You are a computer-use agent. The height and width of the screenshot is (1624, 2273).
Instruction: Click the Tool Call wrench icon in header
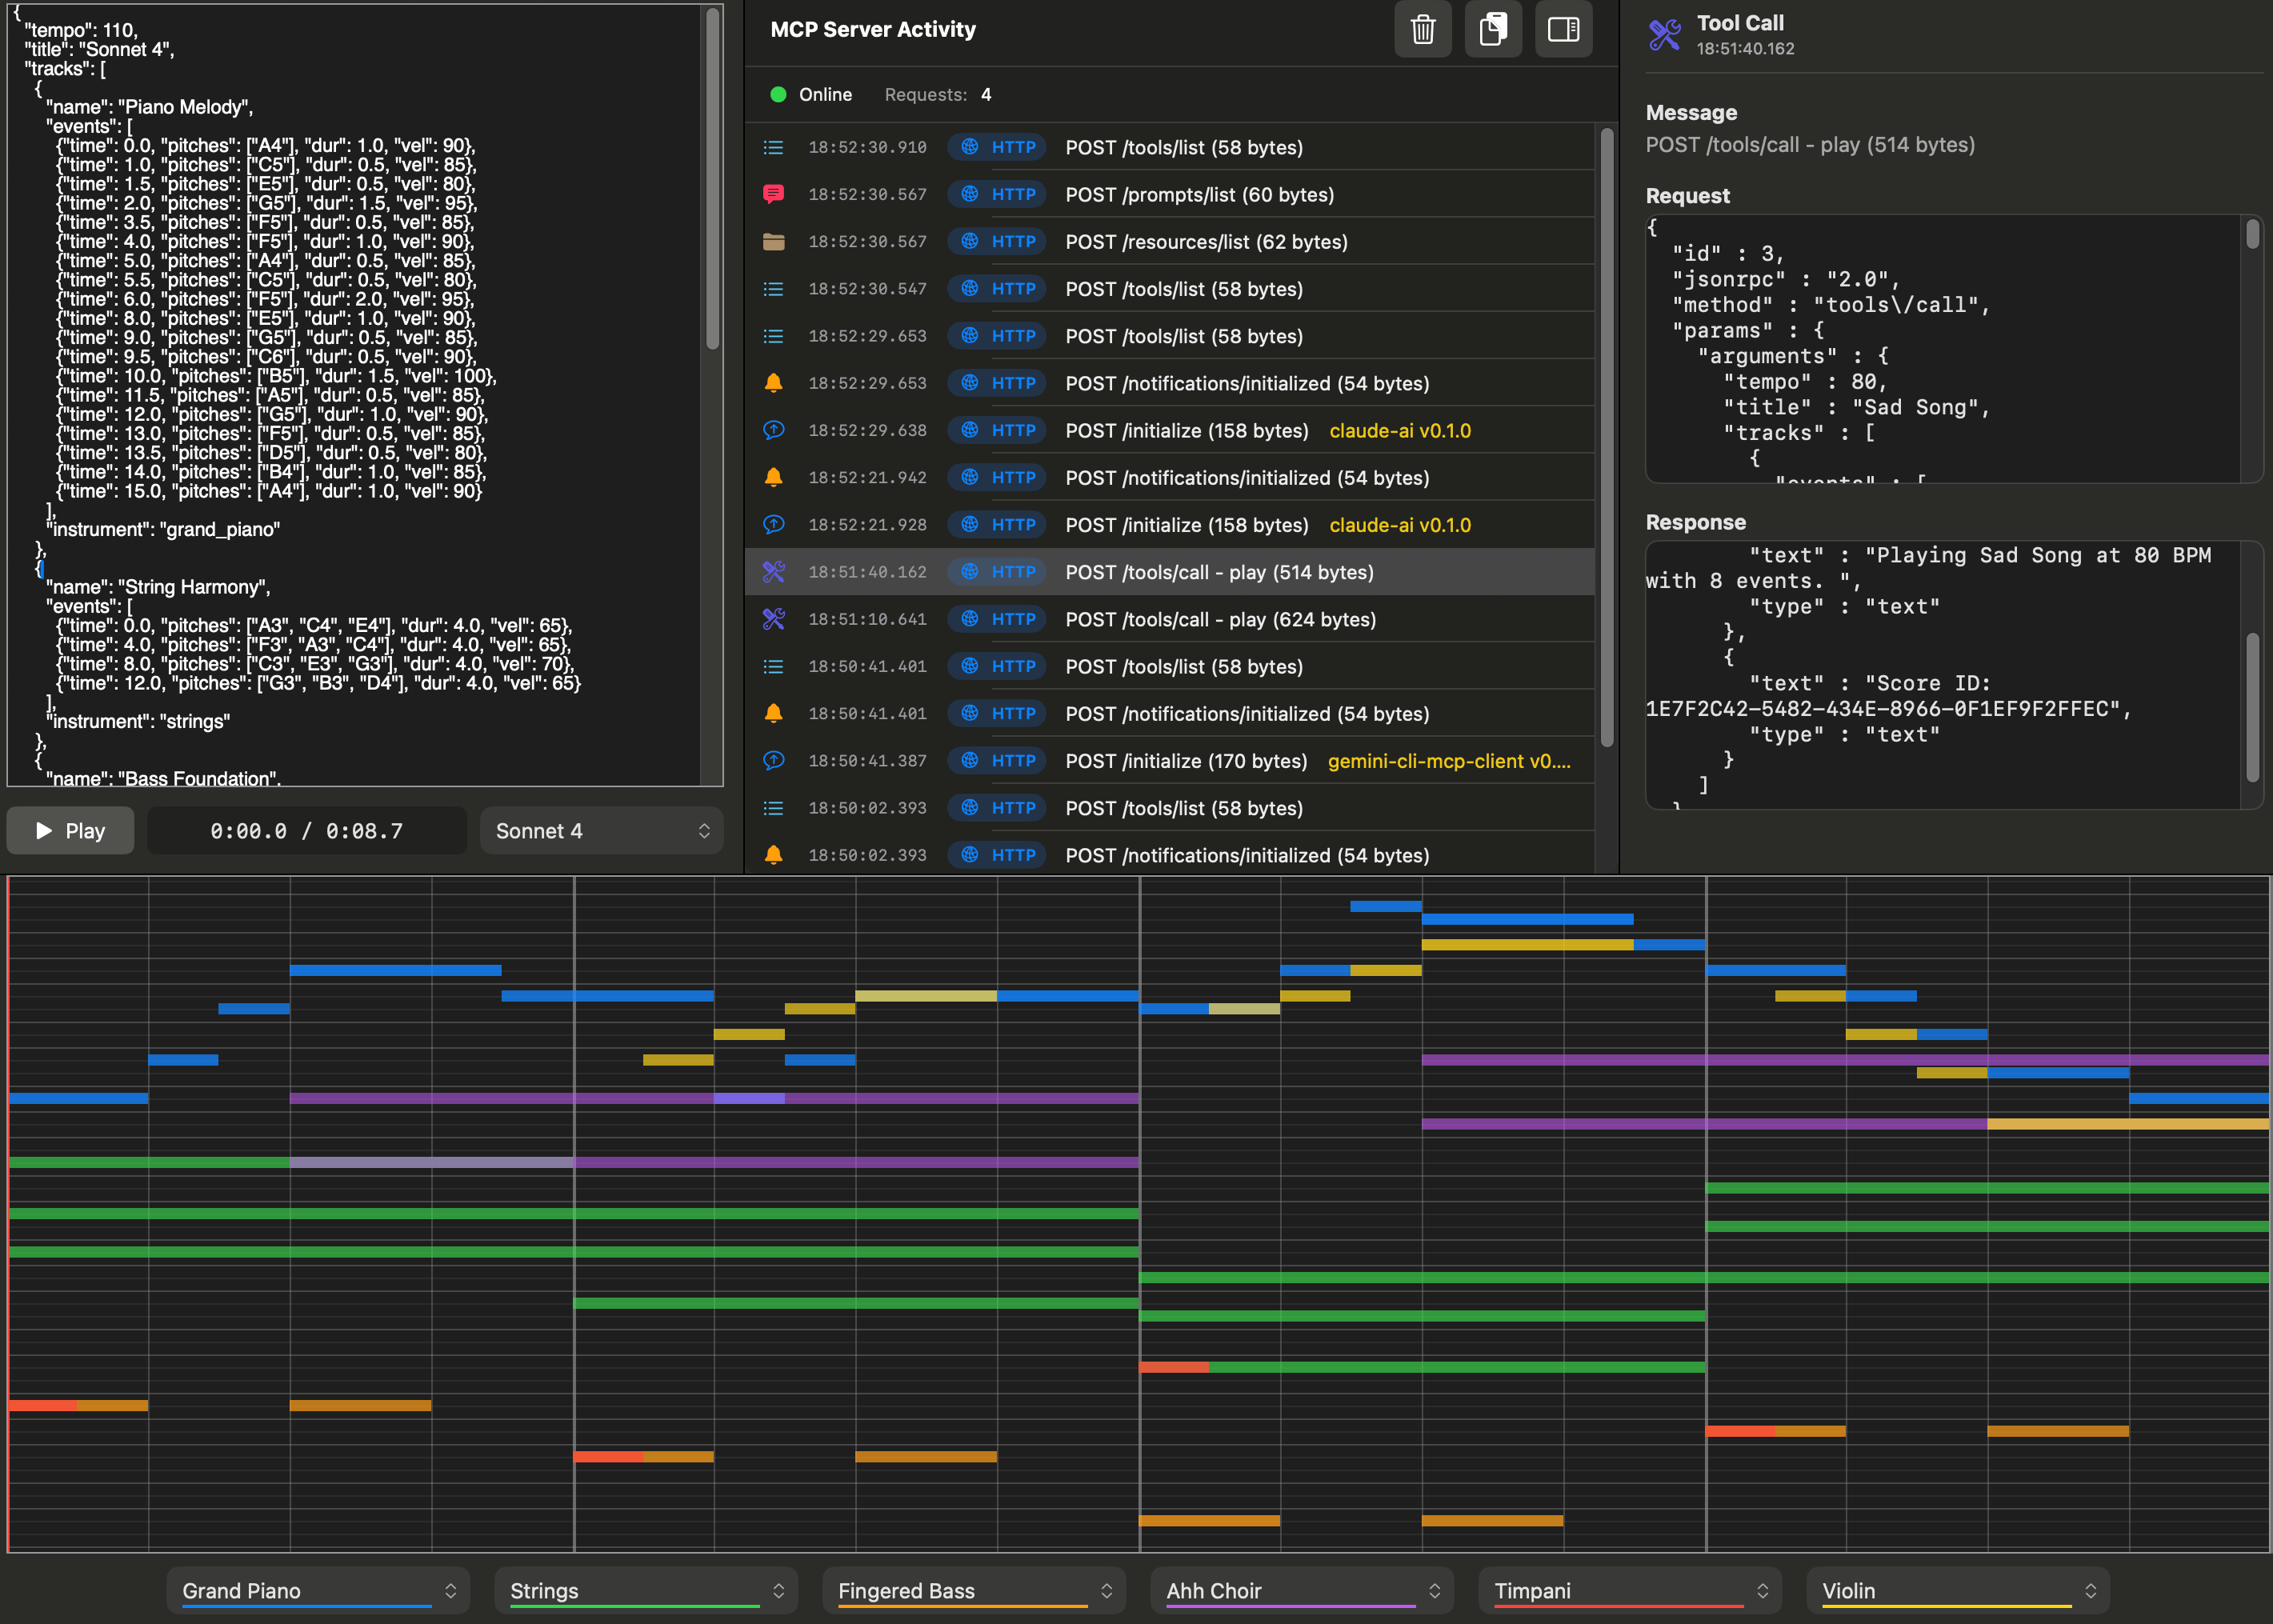(x=1664, y=35)
